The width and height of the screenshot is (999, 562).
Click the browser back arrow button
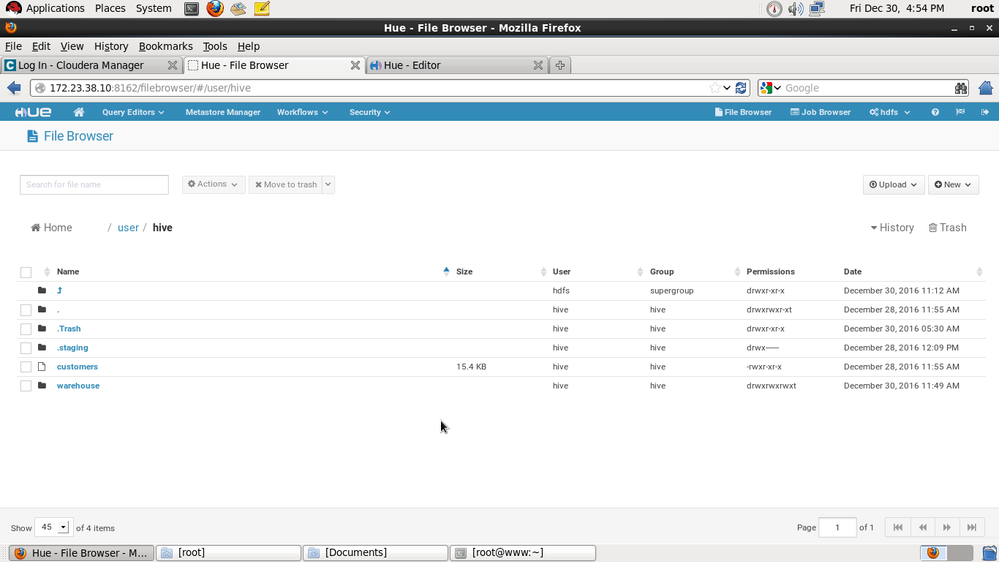pyautogui.click(x=14, y=88)
